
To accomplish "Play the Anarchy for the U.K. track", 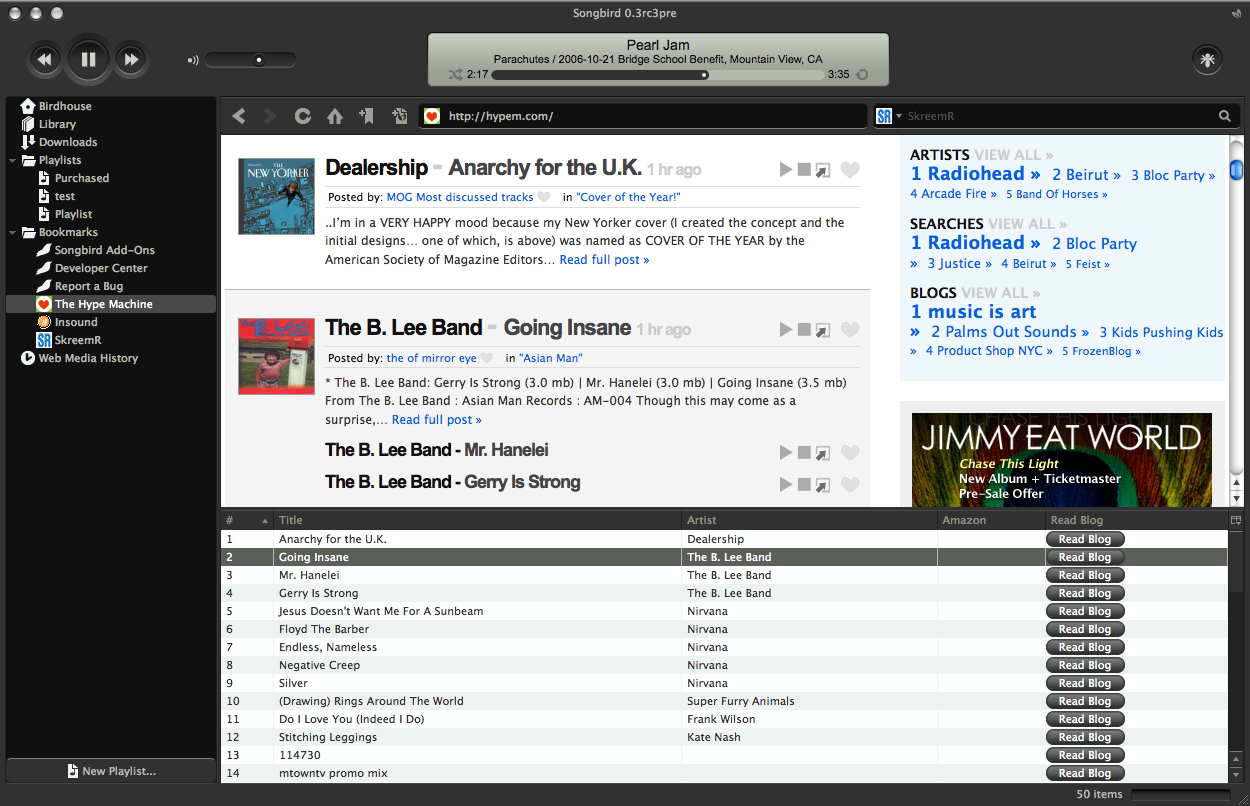I will [x=786, y=170].
